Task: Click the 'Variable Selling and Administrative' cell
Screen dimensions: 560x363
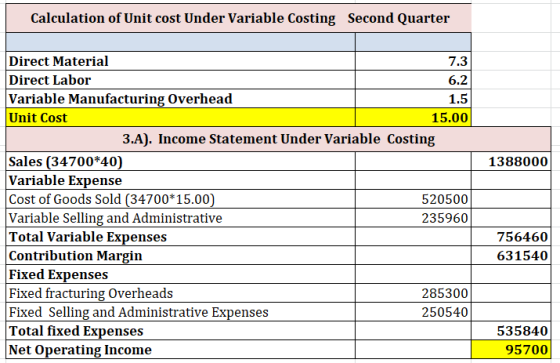Action: (181, 218)
